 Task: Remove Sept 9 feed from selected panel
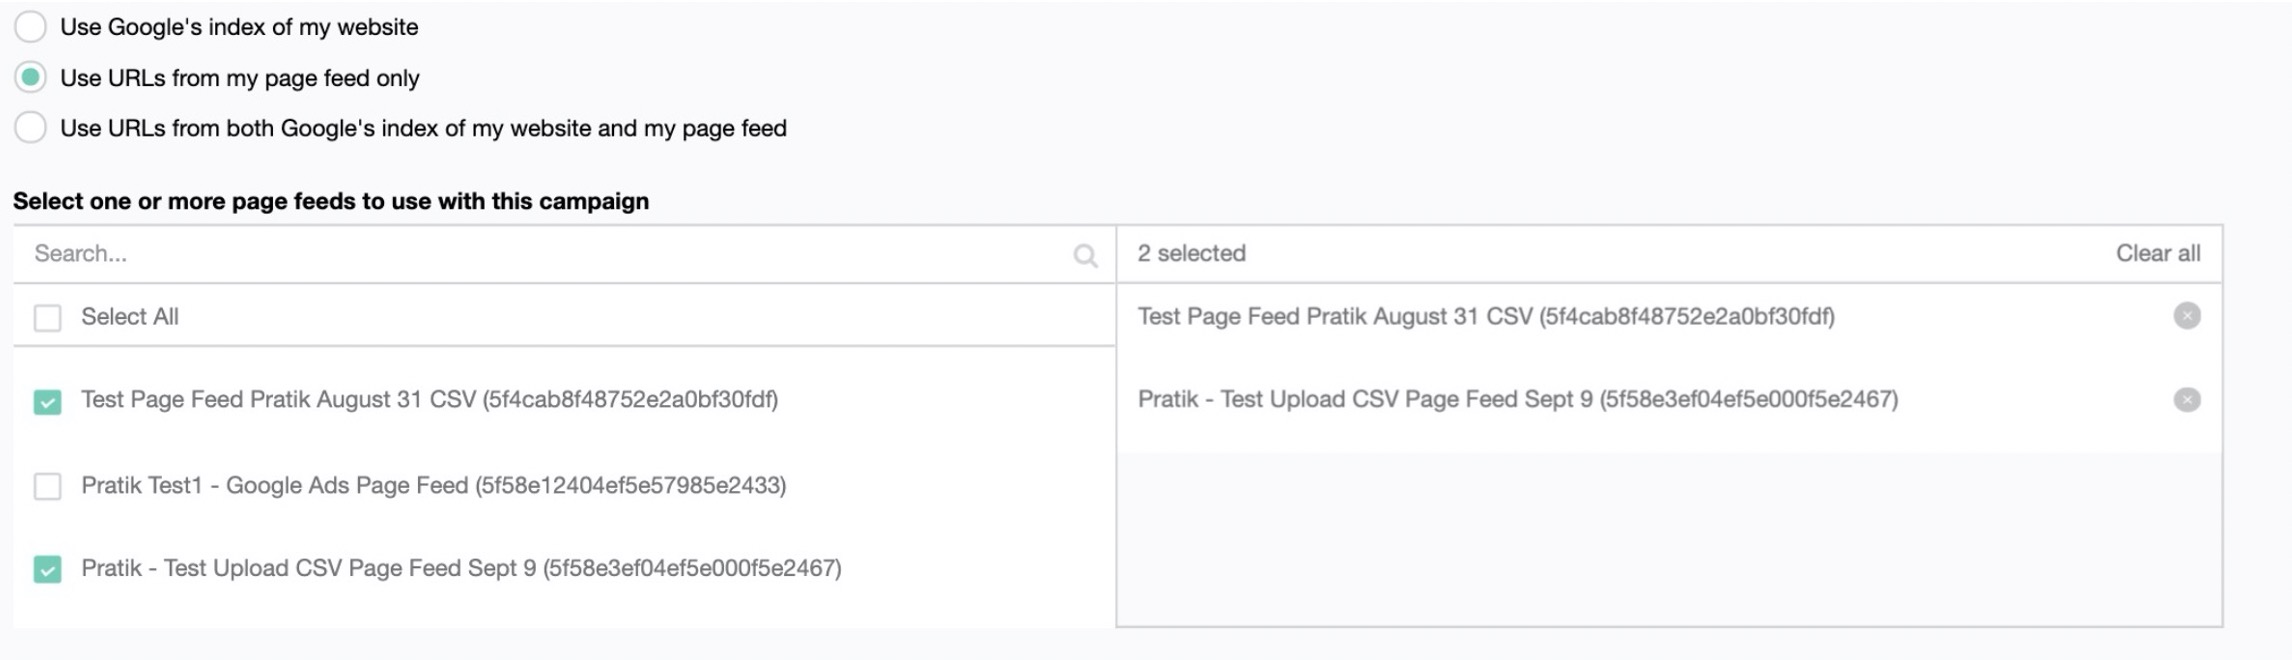[2187, 400]
